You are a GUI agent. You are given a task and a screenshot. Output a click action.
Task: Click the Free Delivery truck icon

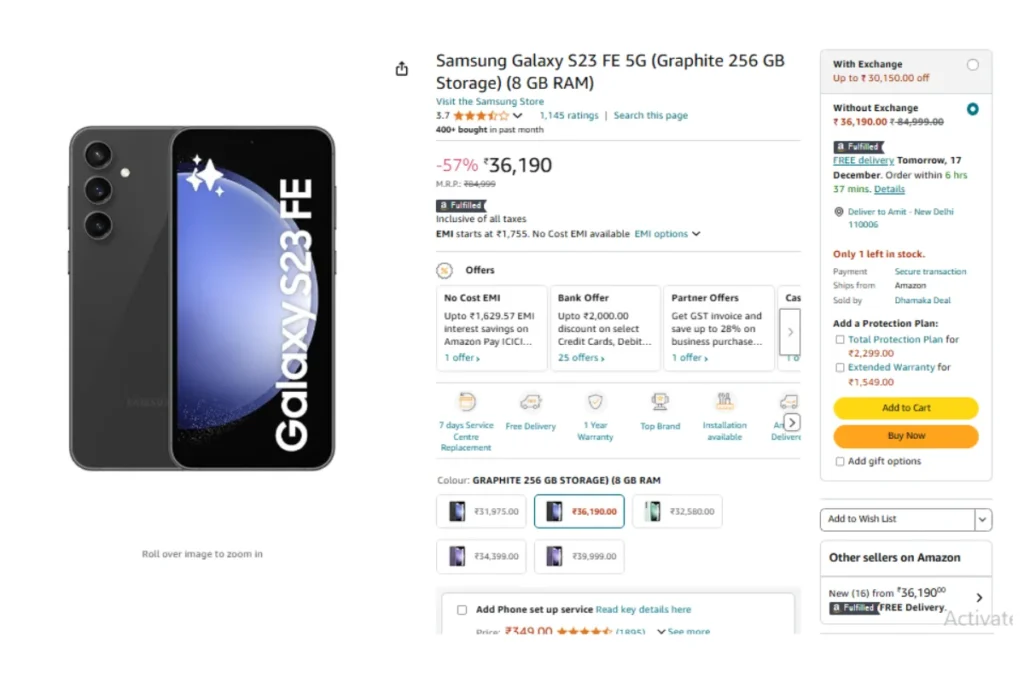(x=530, y=402)
